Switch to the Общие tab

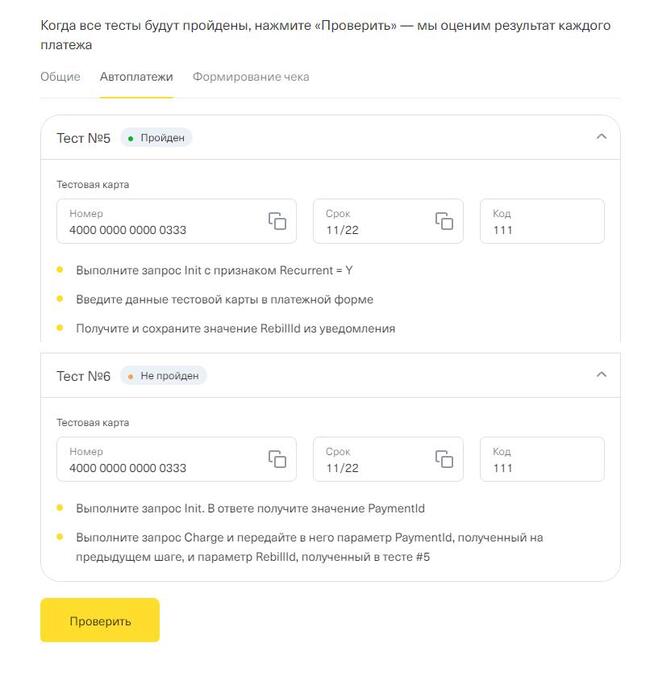point(60,77)
